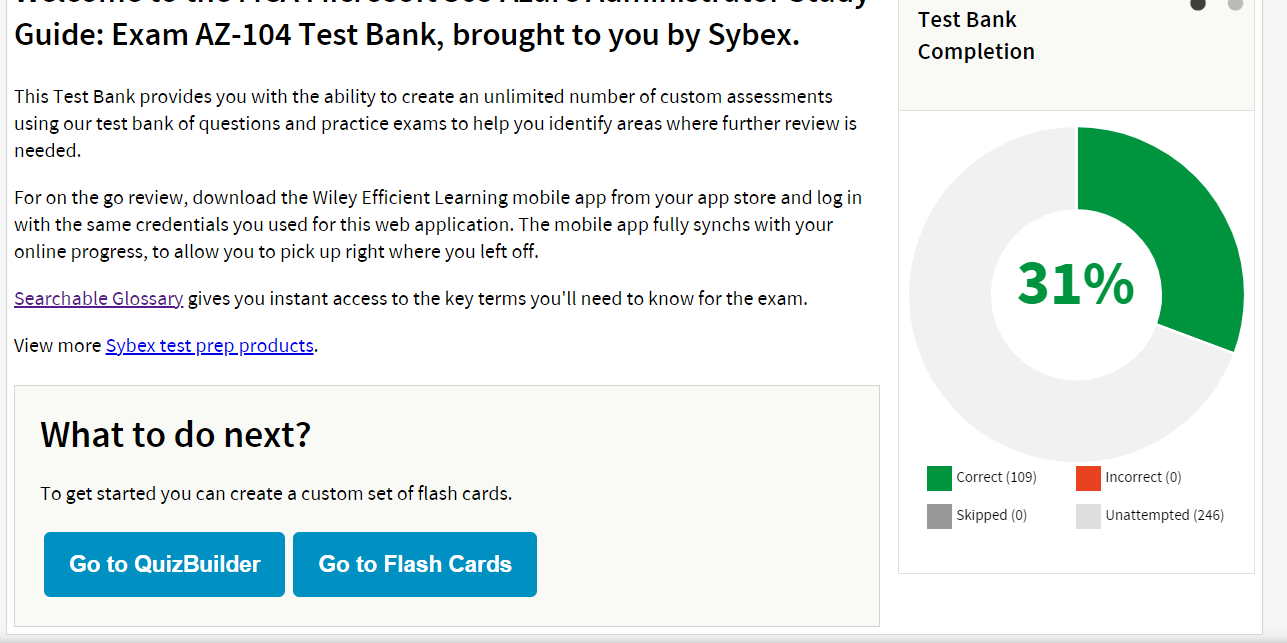Click the "Correct (109)" legend label

pyautogui.click(x=996, y=478)
